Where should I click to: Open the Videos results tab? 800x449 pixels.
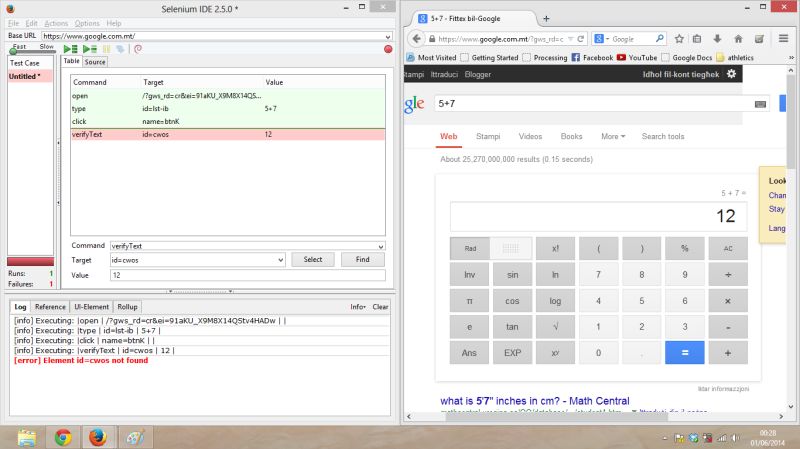pos(530,136)
